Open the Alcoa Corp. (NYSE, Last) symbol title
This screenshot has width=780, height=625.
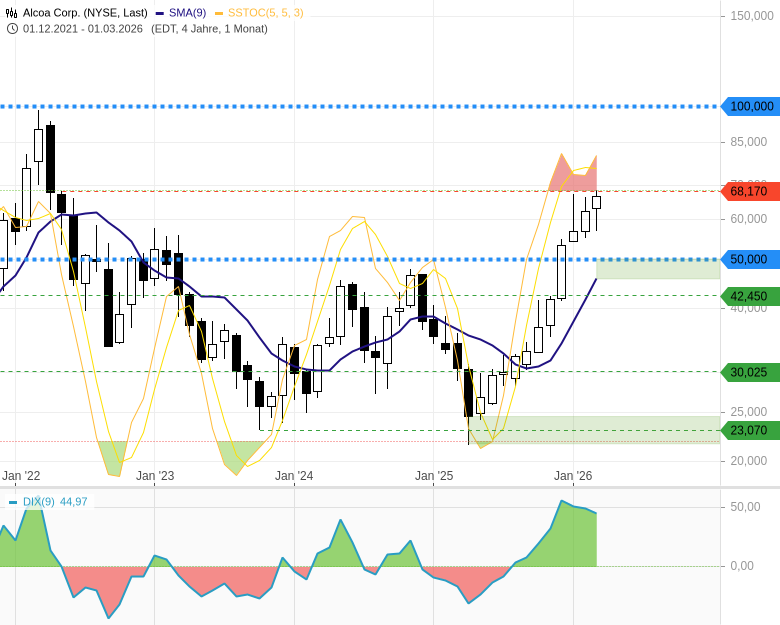coord(85,13)
